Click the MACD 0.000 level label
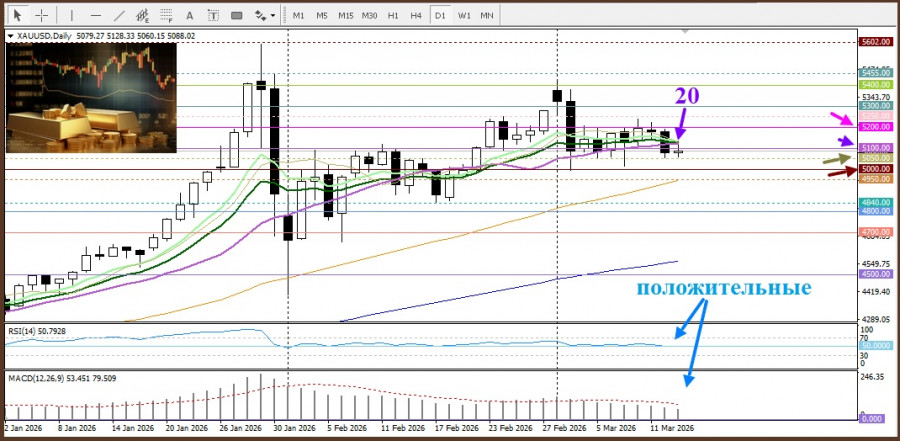900x441 pixels. tap(872, 419)
